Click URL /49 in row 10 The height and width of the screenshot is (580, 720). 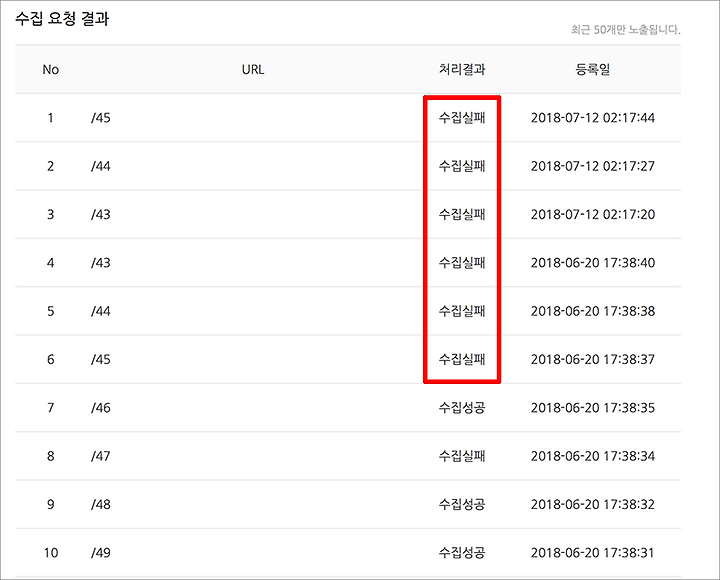101,553
